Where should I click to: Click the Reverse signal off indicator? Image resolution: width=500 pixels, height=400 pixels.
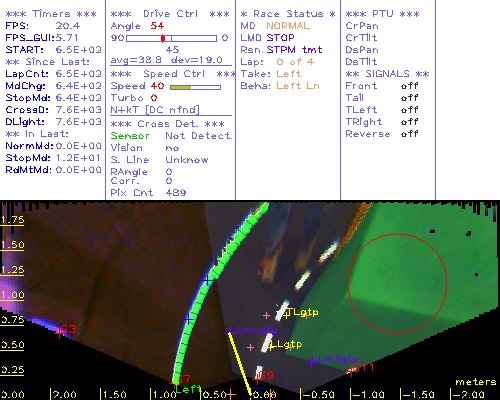[409, 134]
